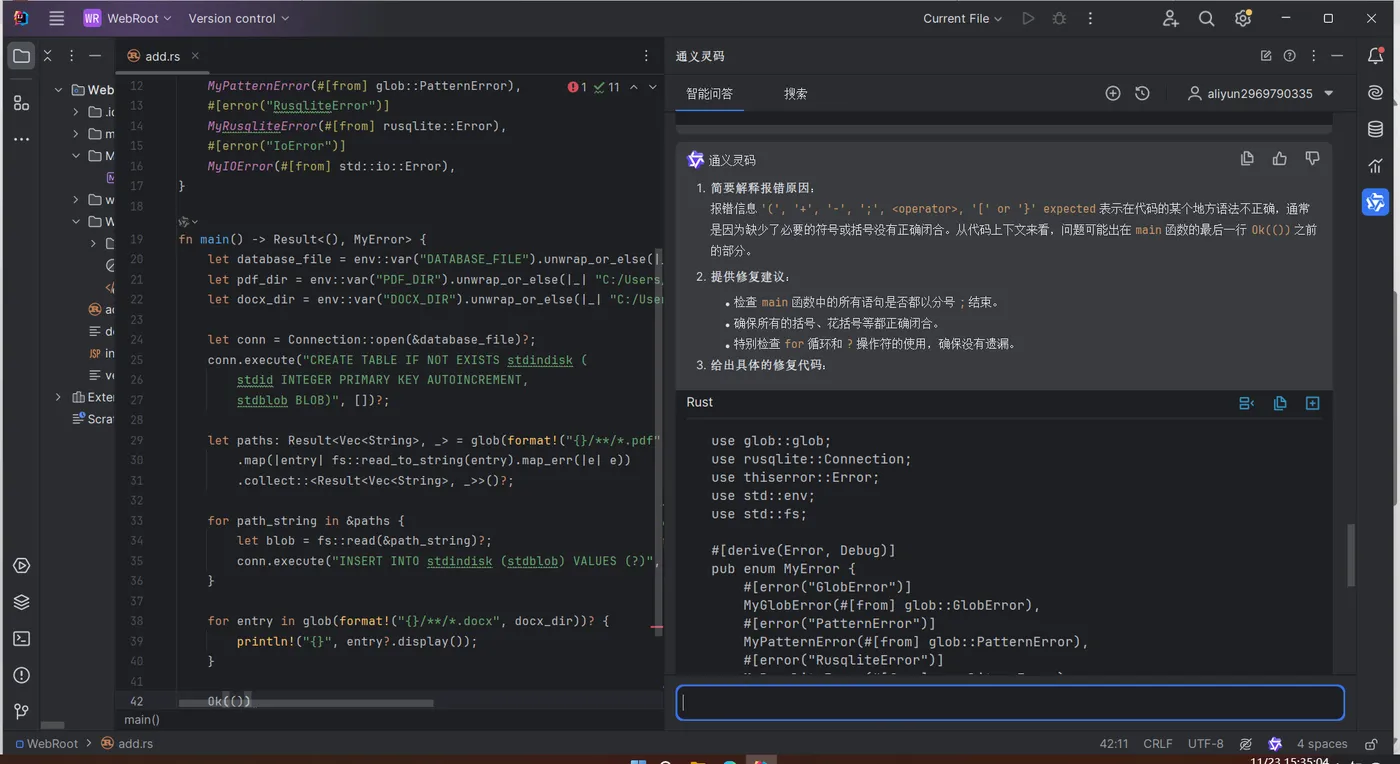Click the chat message input field
Screen dimensions: 1400x764
pyautogui.click(x=1010, y=703)
